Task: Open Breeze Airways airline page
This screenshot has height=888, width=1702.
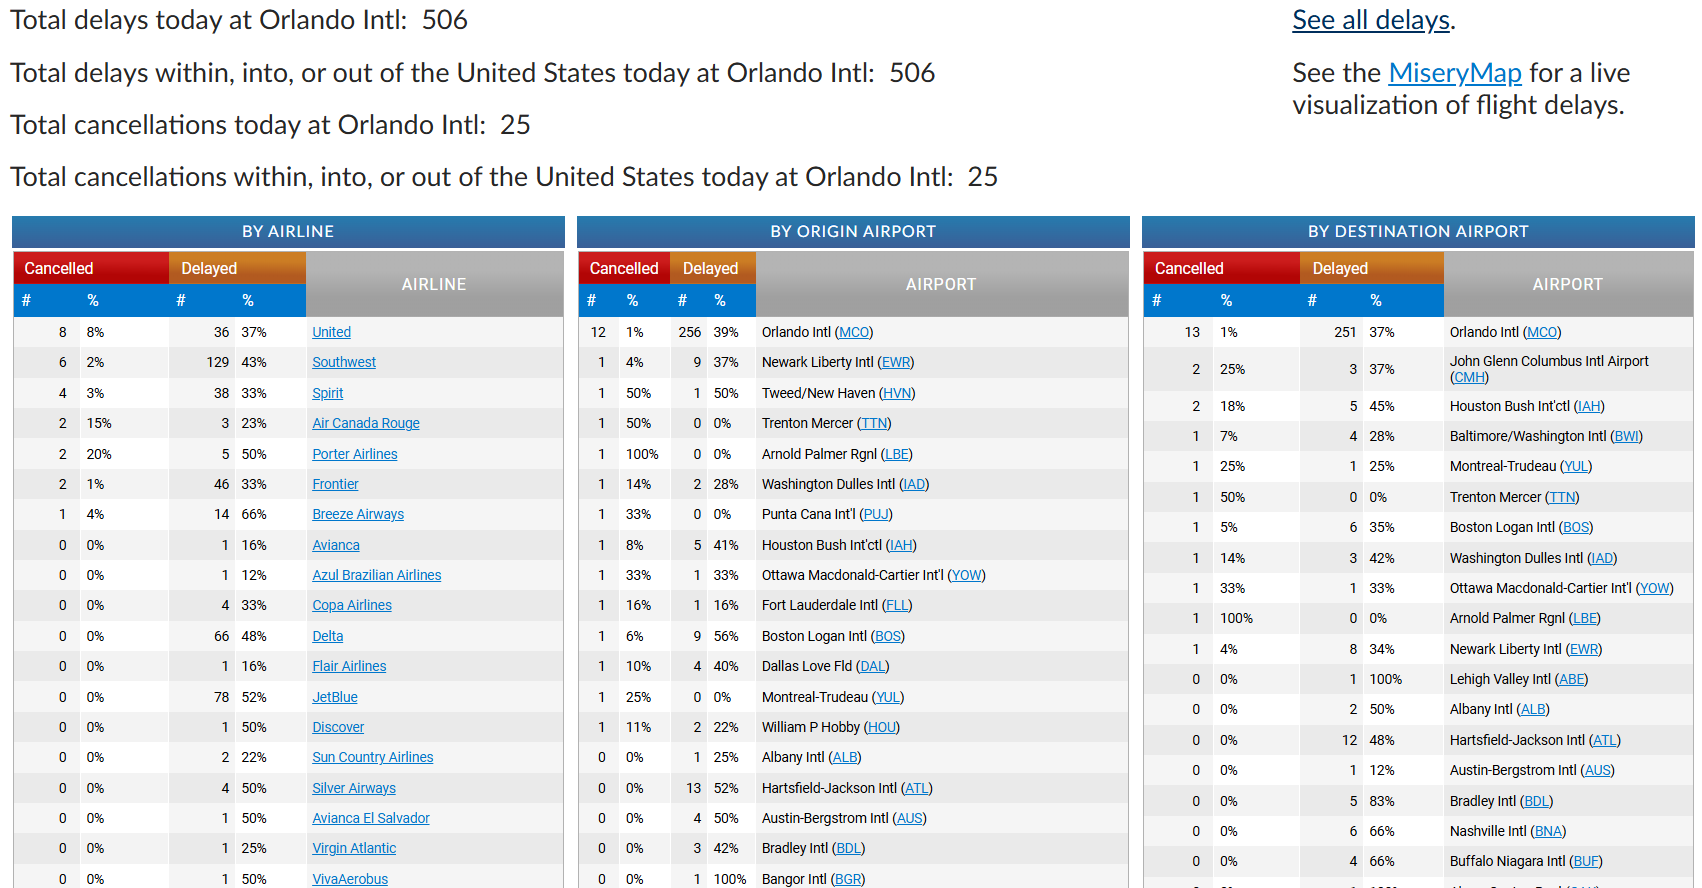Action: (357, 514)
